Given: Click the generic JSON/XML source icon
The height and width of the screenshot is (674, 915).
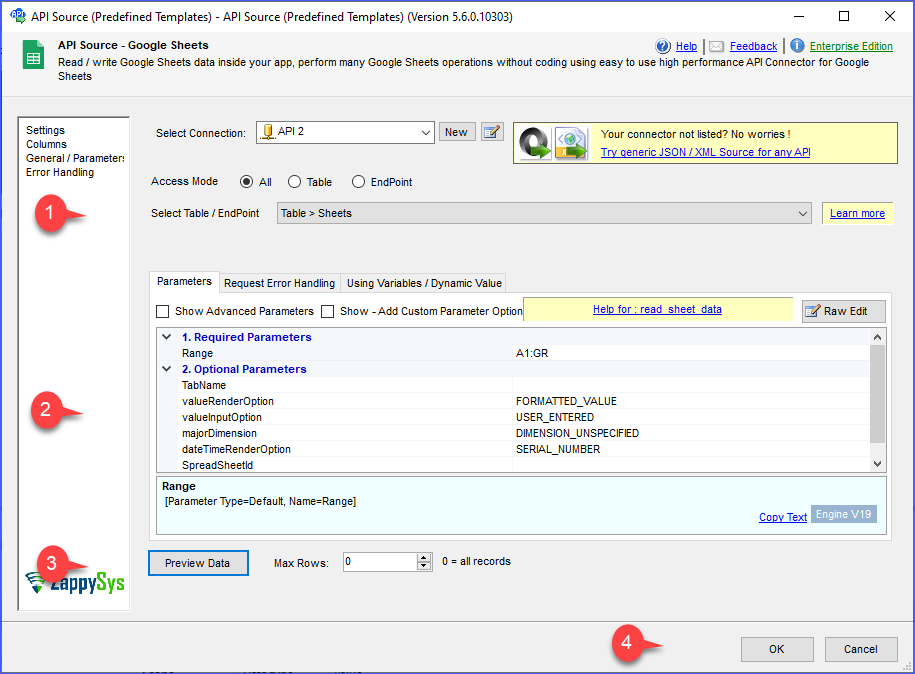Looking at the screenshot, I should coord(571,143).
